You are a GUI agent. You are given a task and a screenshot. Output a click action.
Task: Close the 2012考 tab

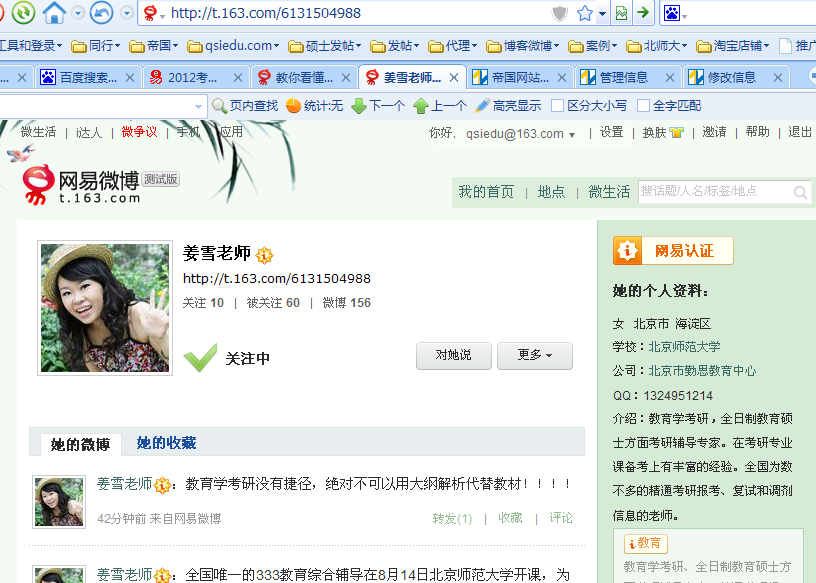238,78
